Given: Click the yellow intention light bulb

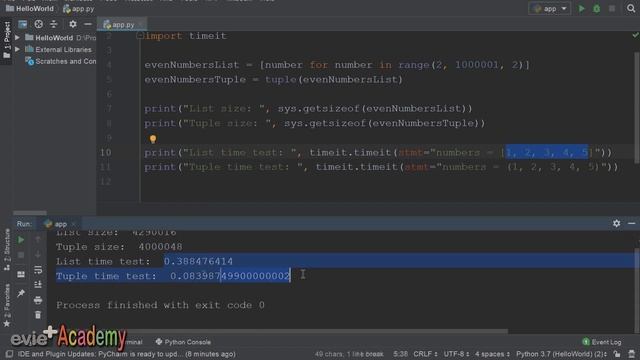Looking at the screenshot, I should [153, 139].
